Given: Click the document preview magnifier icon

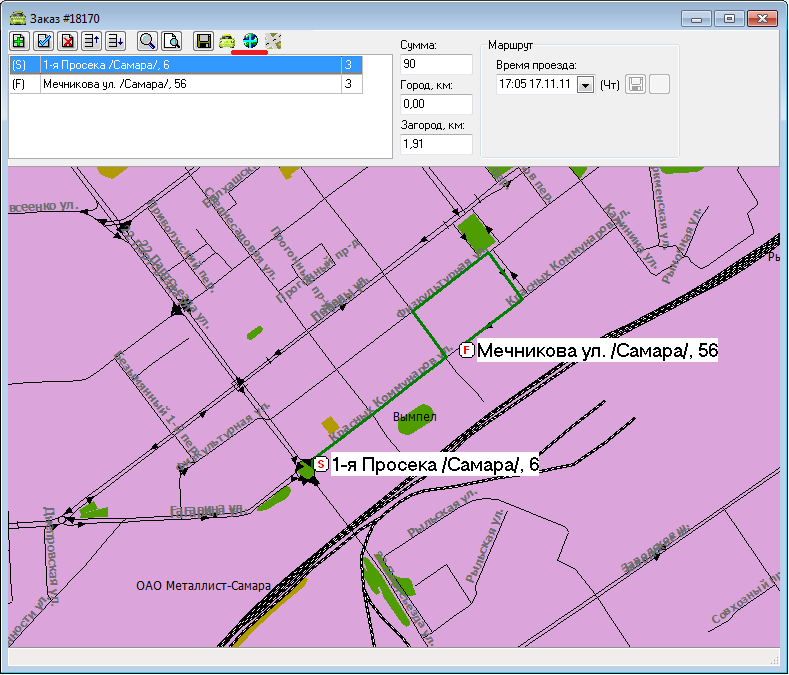Looking at the screenshot, I should coord(171,41).
